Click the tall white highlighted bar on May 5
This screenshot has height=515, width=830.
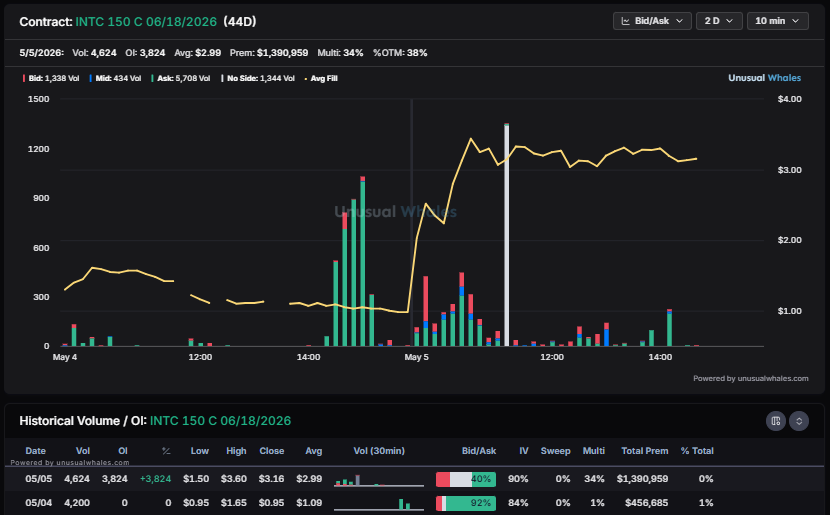(507, 235)
